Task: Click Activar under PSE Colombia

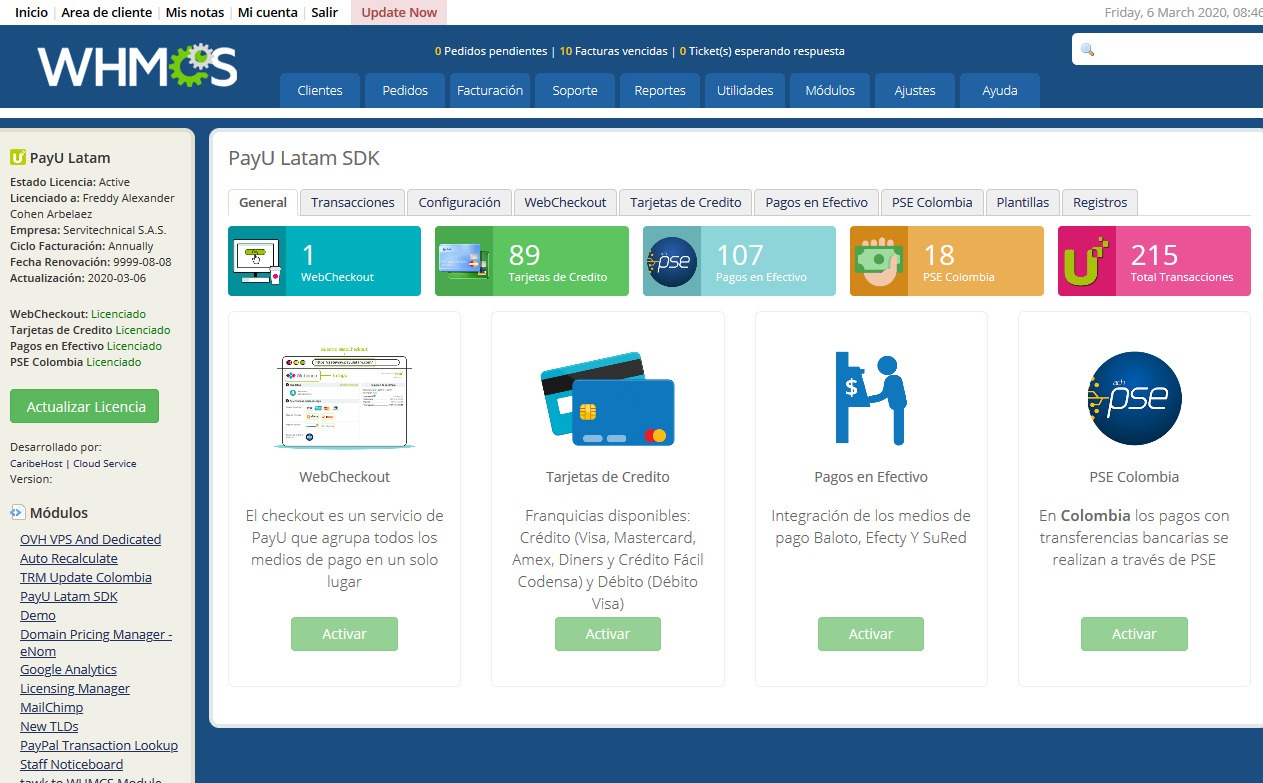Action: [x=1134, y=634]
